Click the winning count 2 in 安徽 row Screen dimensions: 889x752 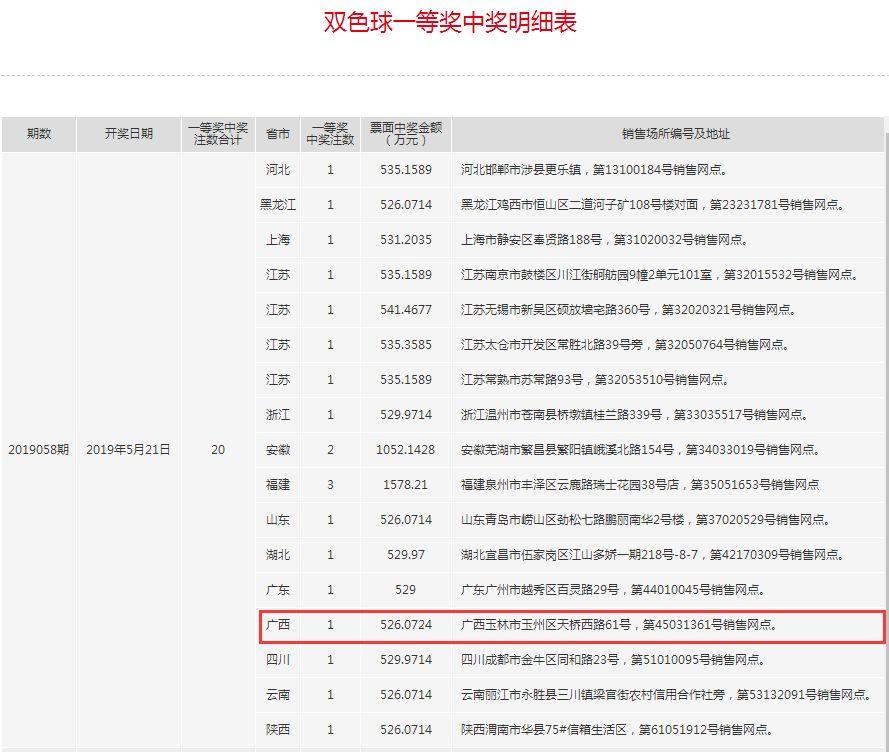tap(331, 450)
